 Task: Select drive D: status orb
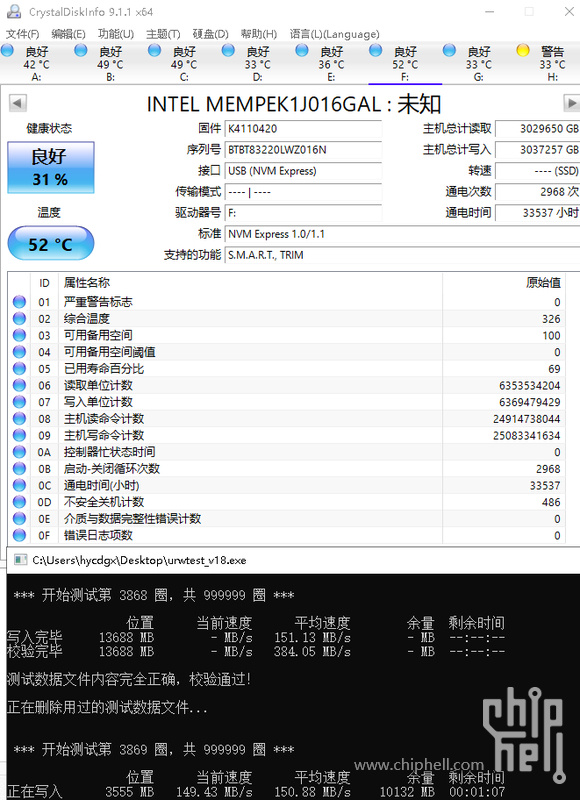tap(229, 50)
